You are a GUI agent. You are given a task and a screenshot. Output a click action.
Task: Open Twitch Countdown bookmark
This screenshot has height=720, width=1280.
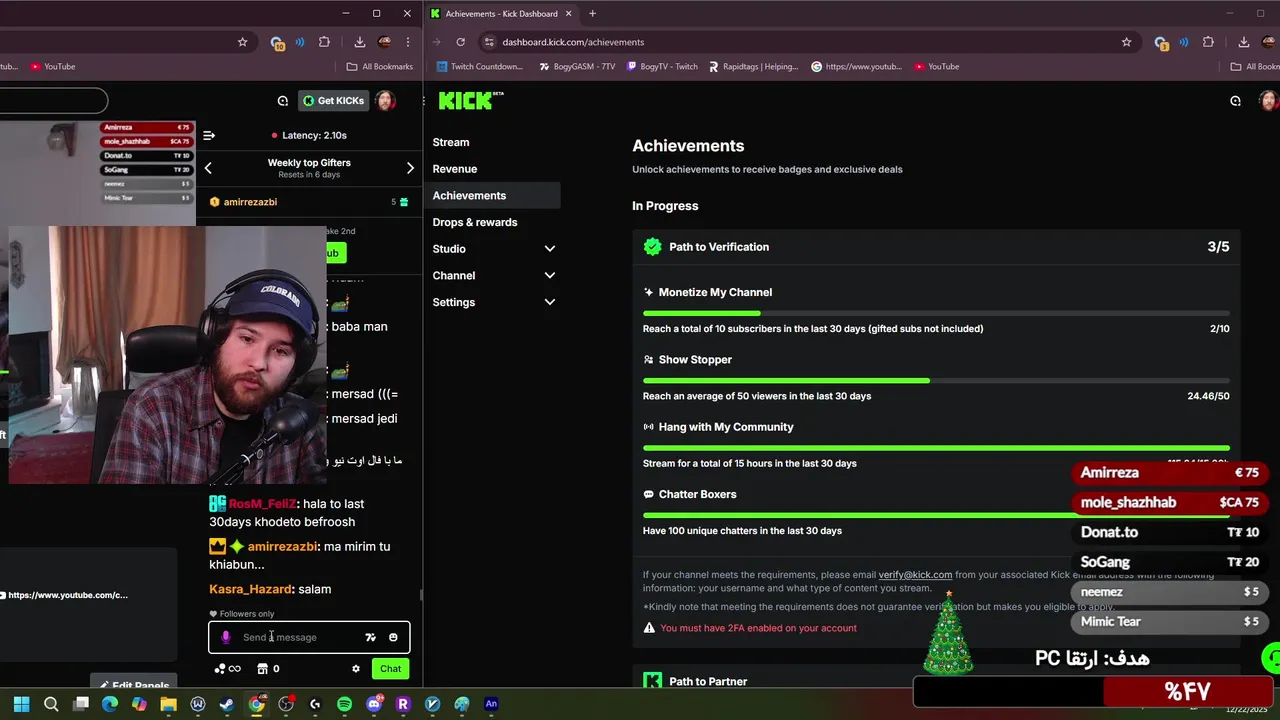481,67
